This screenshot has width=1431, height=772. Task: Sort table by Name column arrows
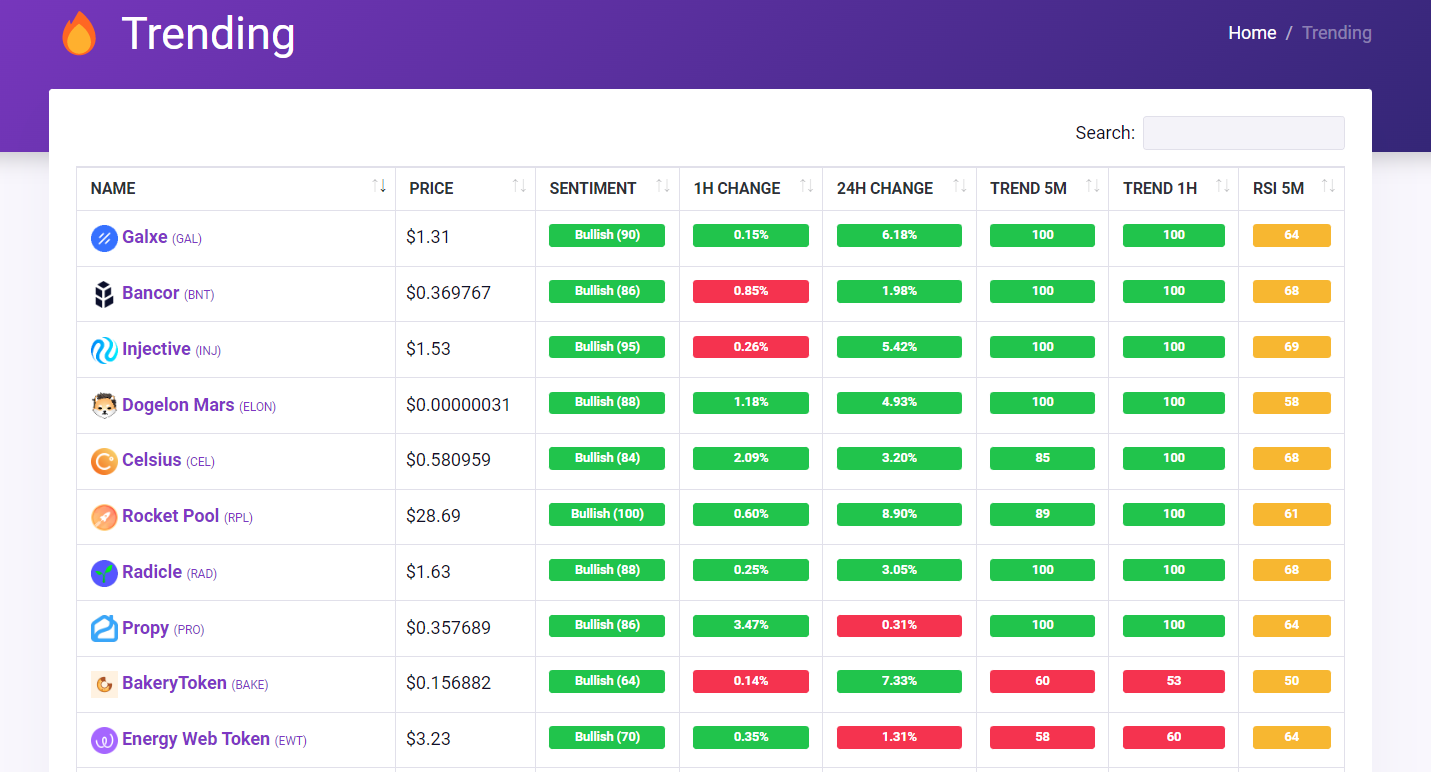point(379,187)
